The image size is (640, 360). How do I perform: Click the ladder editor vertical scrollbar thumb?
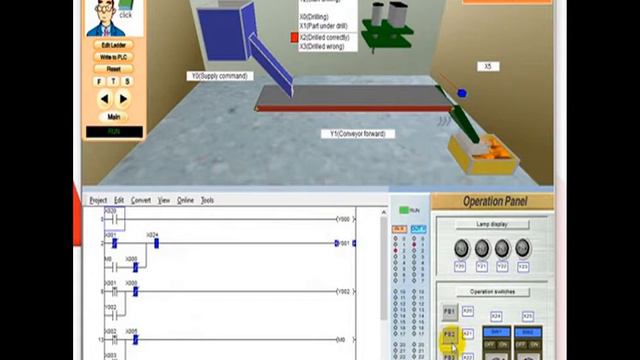click(384, 268)
